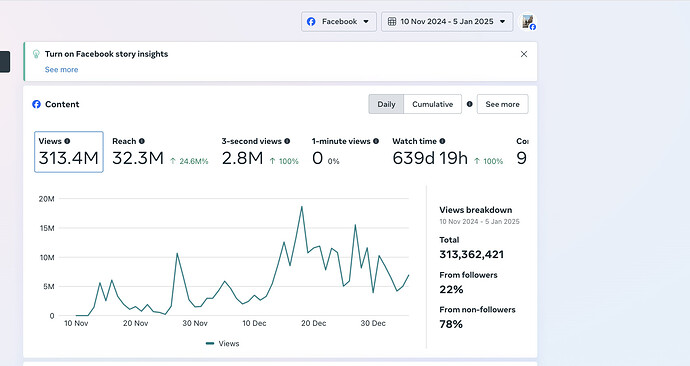Click the info icon beside Reach metric
Screen dimensions: 690x366
[x=142, y=141]
